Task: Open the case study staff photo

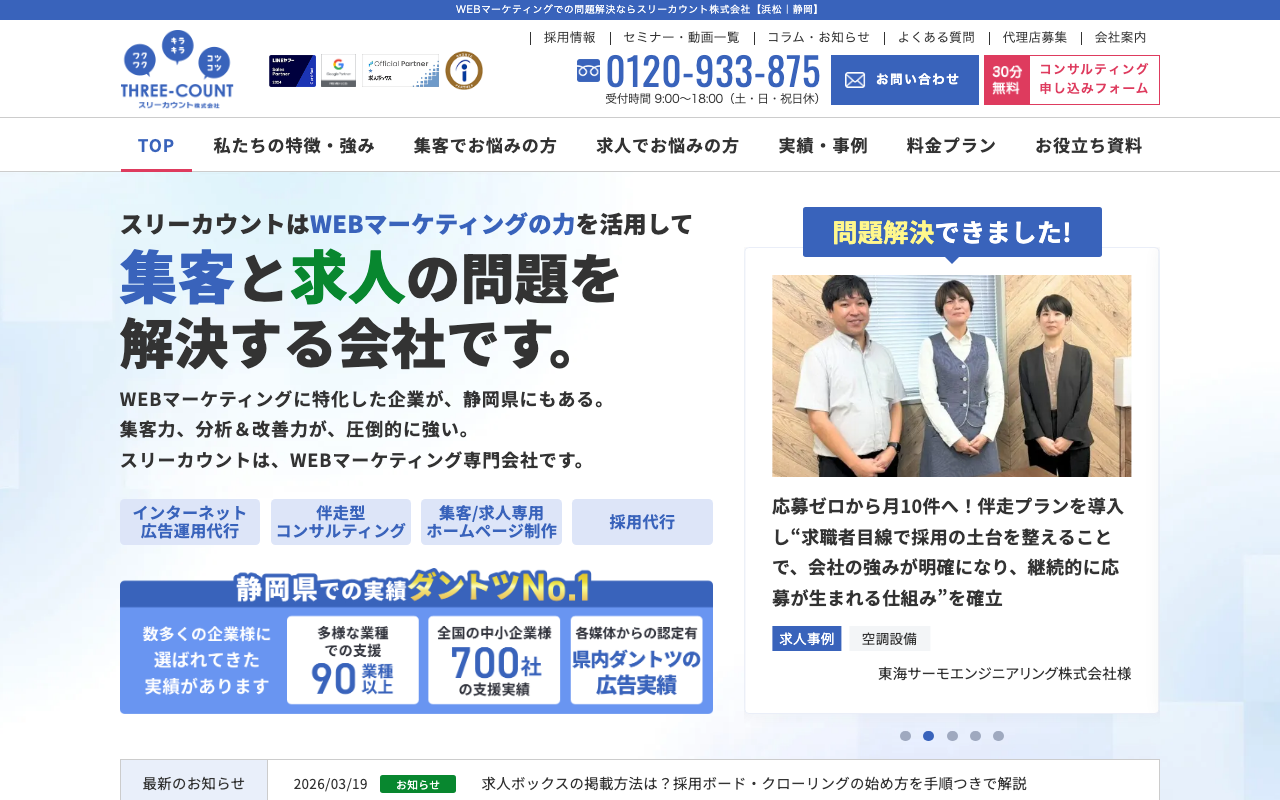Action: pyautogui.click(x=951, y=376)
